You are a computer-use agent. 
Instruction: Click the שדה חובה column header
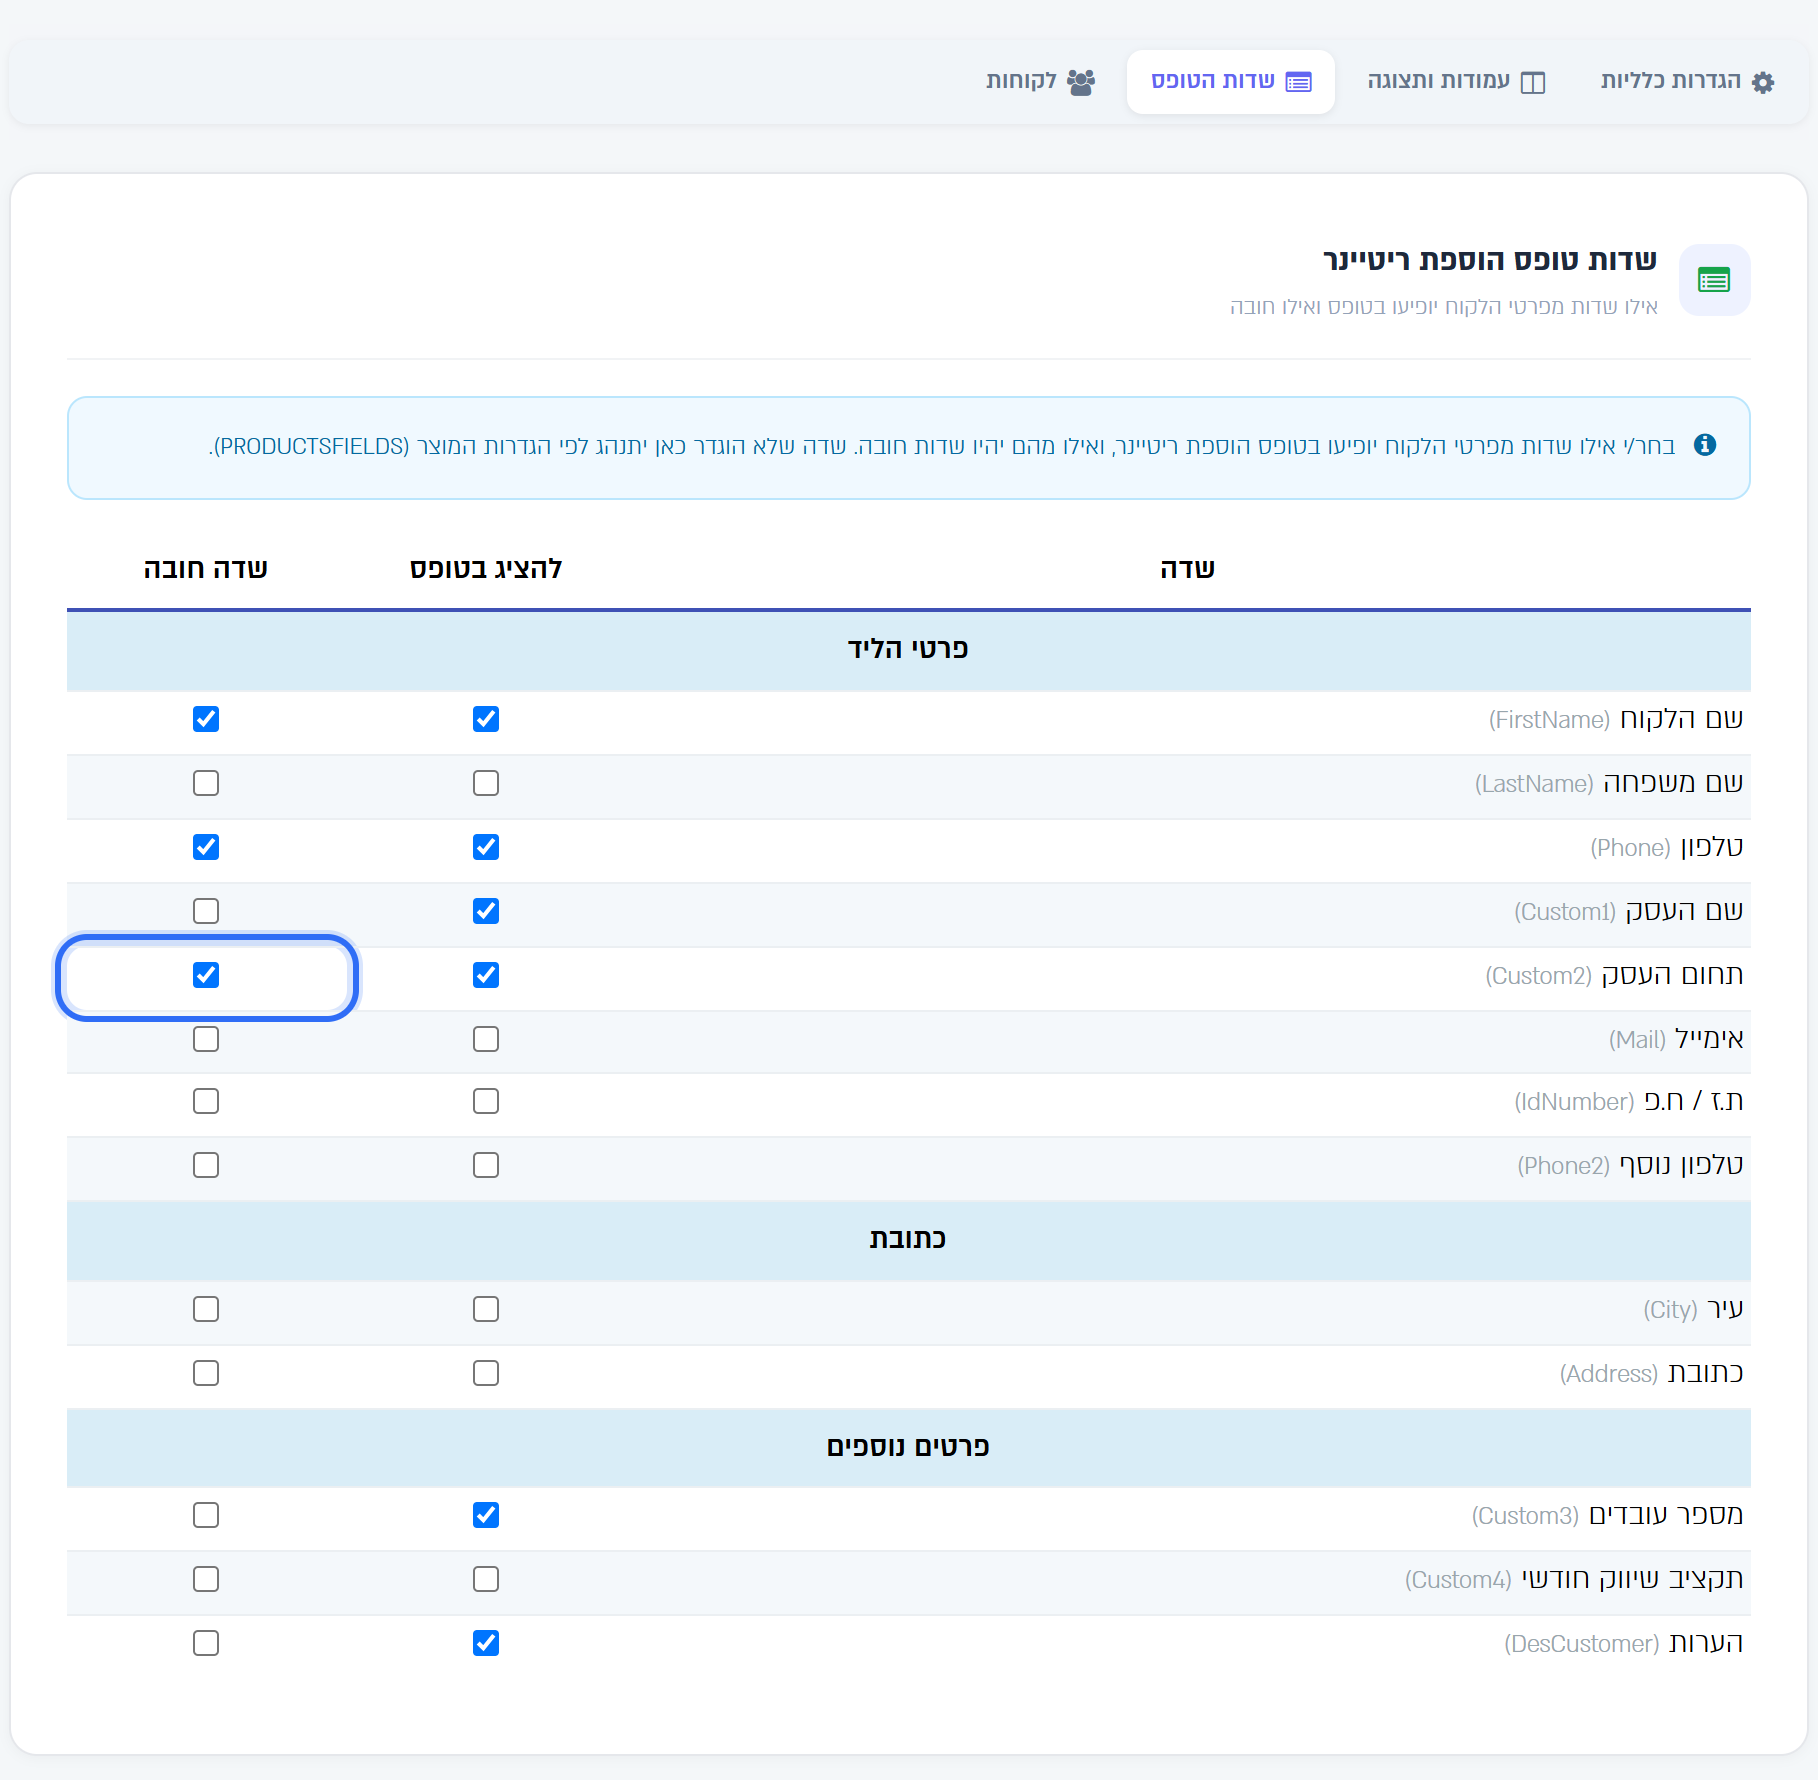click(x=206, y=569)
